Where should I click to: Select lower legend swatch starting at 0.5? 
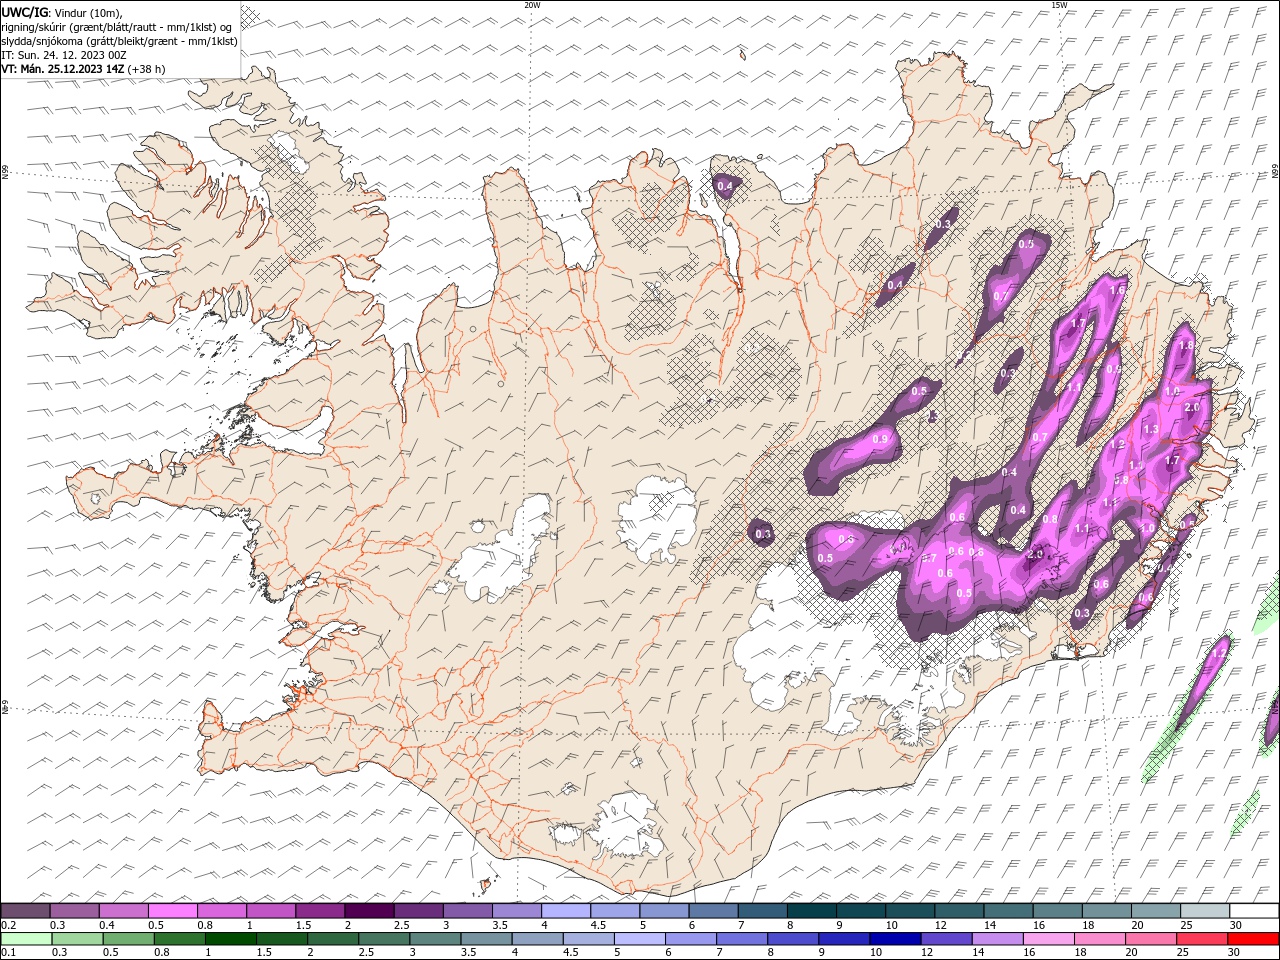pyautogui.click(x=129, y=939)
